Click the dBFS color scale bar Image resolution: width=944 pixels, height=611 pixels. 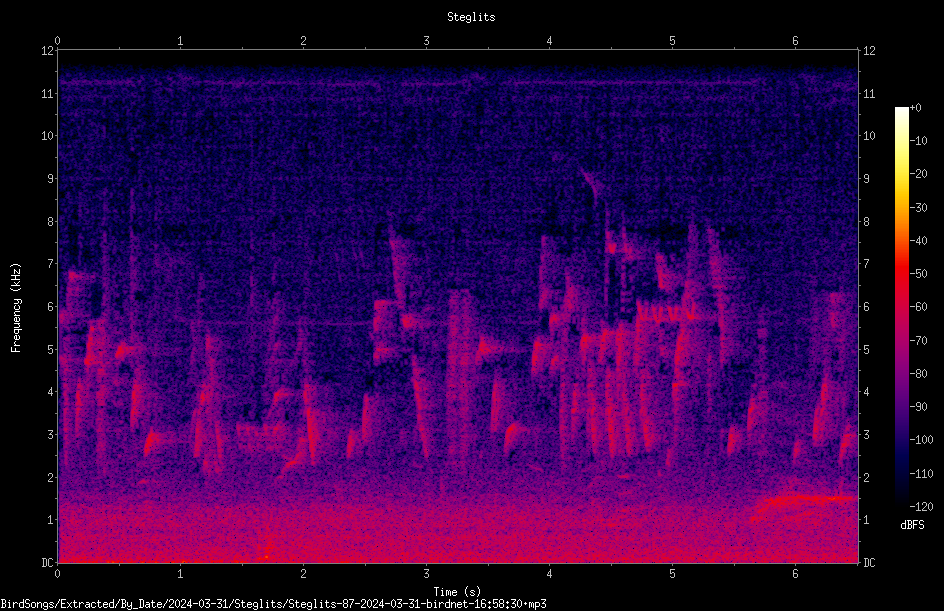[x=901, y=306]
